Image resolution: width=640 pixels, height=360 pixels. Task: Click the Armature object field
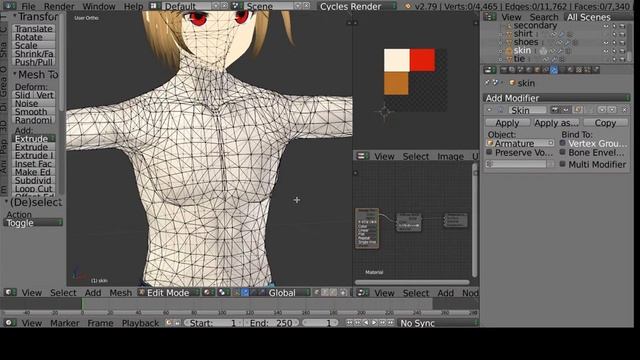point(520,143)
